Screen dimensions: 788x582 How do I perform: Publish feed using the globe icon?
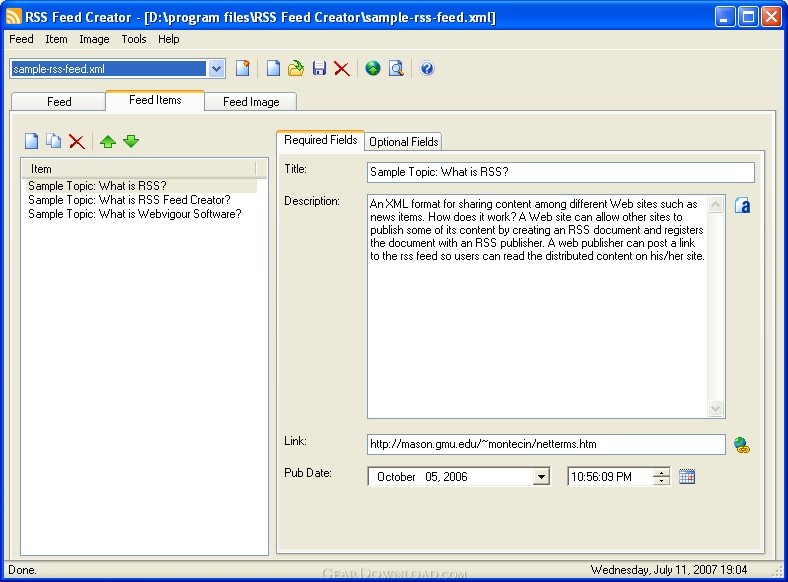click(x=373, y=68)
